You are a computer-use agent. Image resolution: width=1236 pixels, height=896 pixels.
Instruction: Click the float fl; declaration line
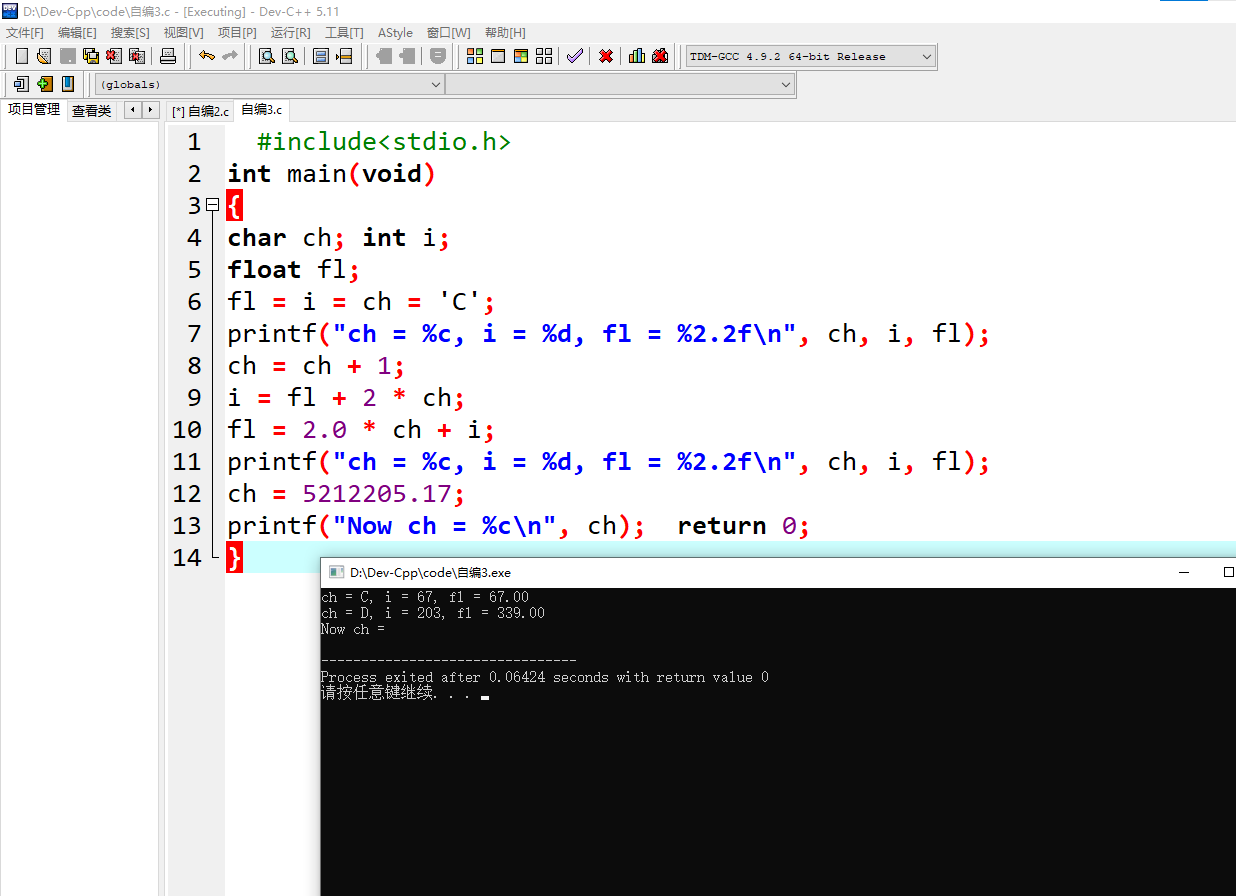293,270
